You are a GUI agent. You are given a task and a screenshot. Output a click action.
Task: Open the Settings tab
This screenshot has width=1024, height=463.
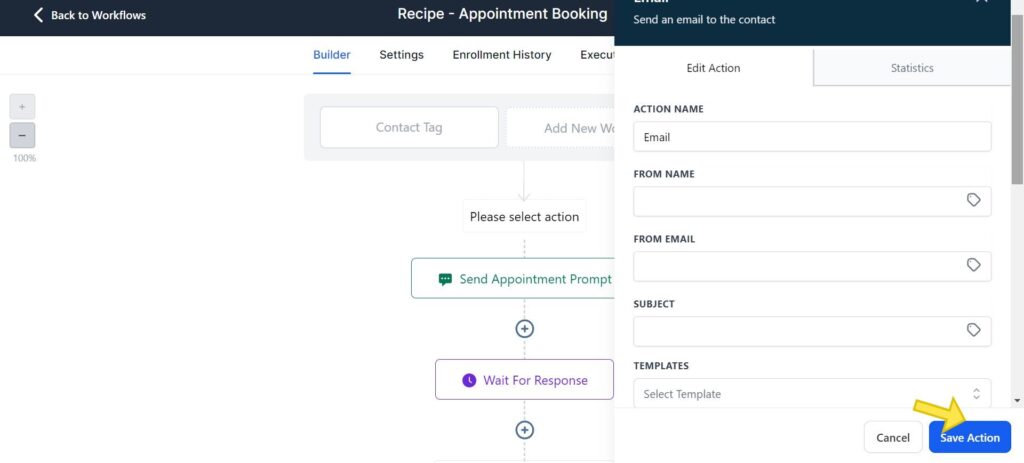[x=401, y=55]
